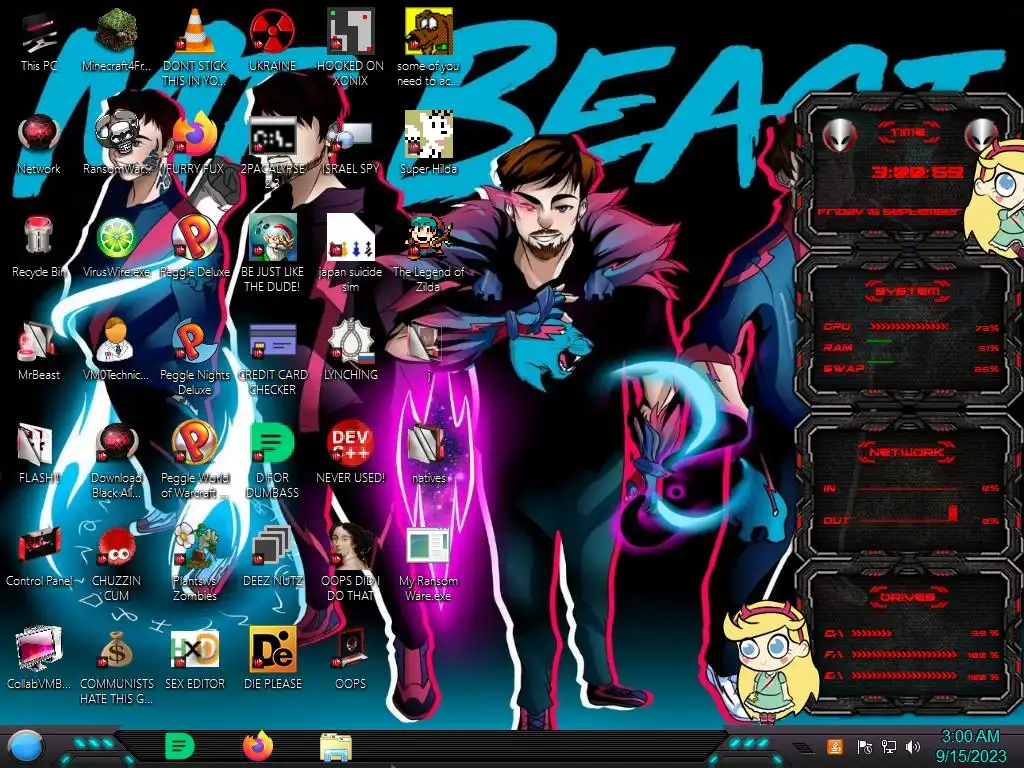This screenshot has height=768, width=1024.
Task: Open Firefox from the taskbar
Action: 258,746
